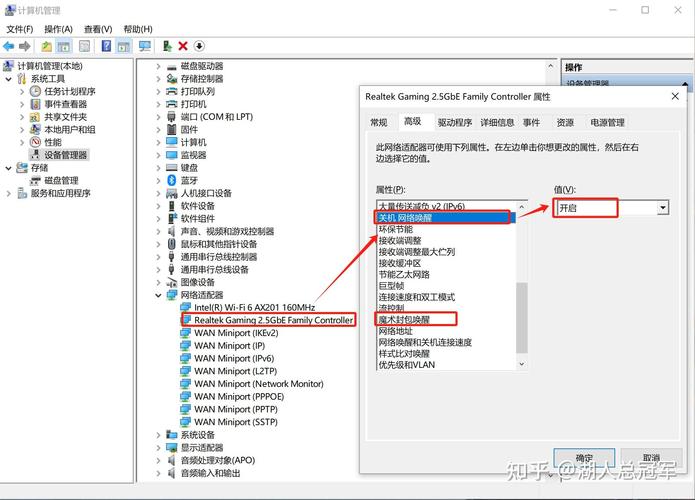Switch to the 详细信息 tab
695x500 pixels.
point(497,122)
